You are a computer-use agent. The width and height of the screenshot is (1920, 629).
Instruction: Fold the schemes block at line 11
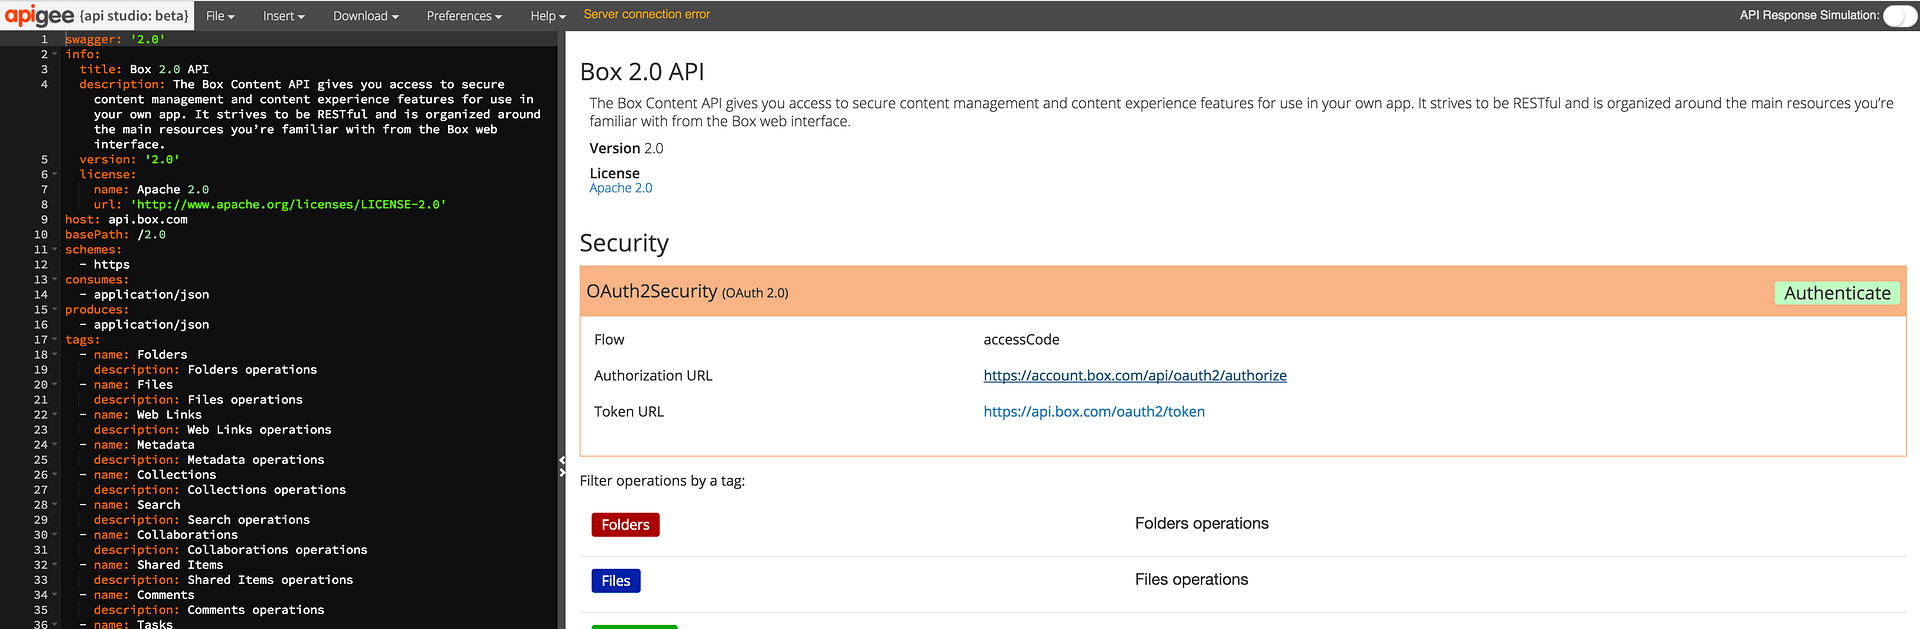pyautogui.click(x=55, y=250)
